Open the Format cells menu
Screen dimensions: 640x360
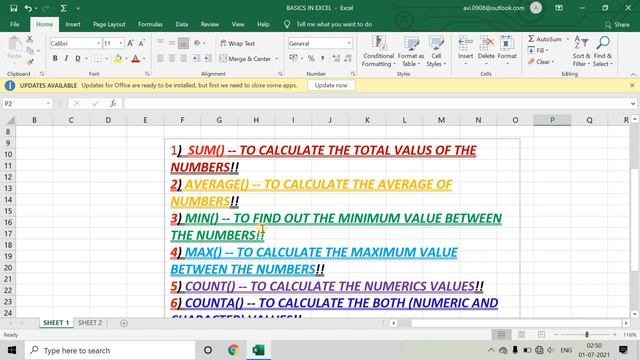(507, 51)
